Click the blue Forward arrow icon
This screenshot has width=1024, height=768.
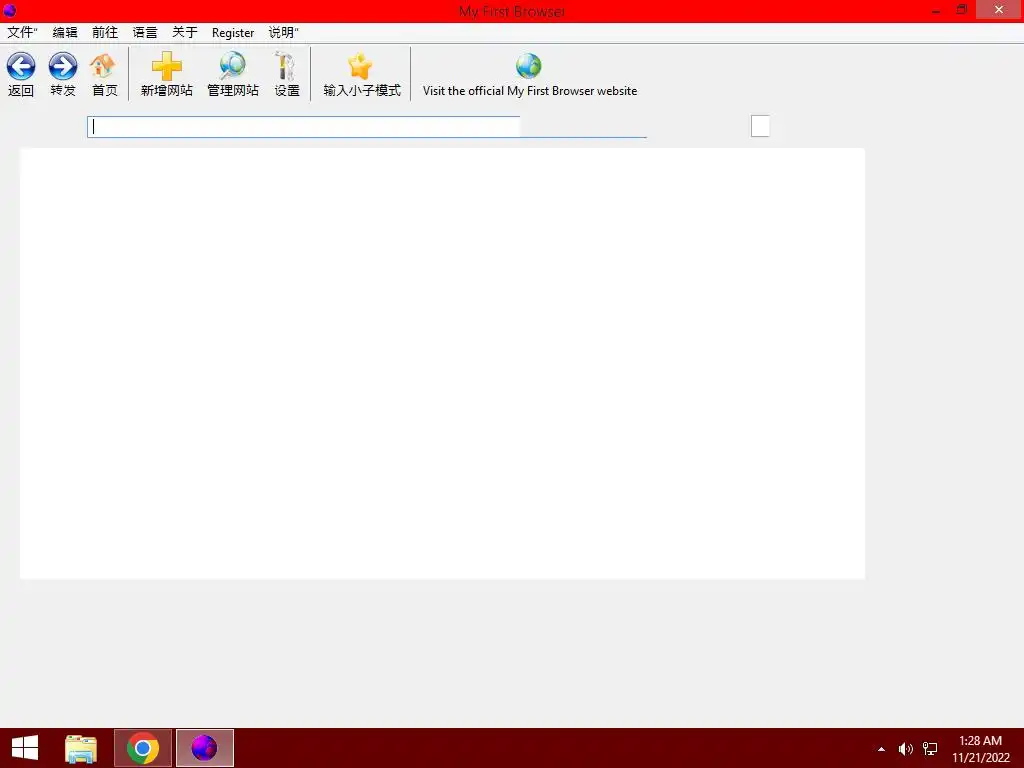(x=63, y=67)
